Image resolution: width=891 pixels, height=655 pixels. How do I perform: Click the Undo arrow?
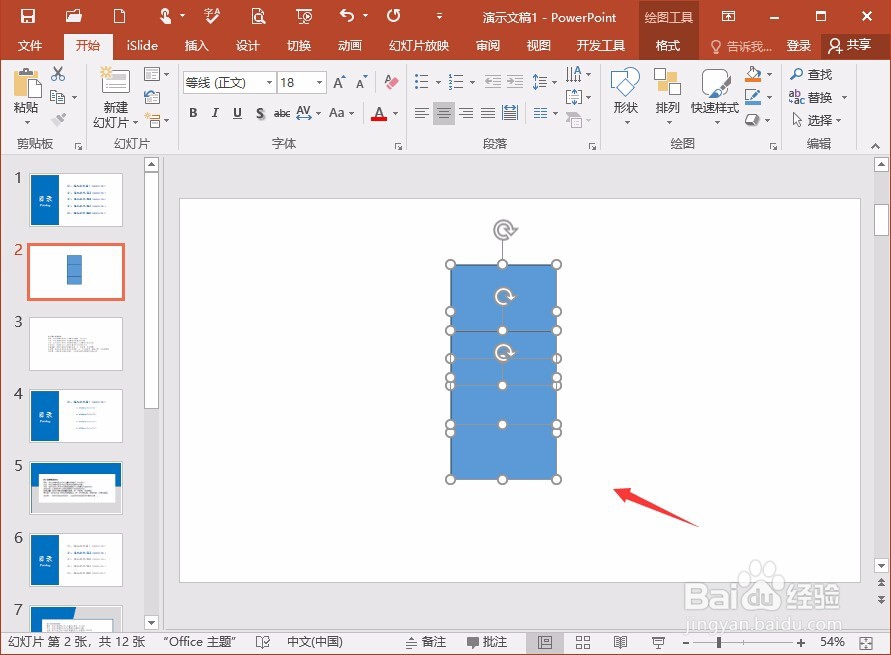[x=347, y=16]
